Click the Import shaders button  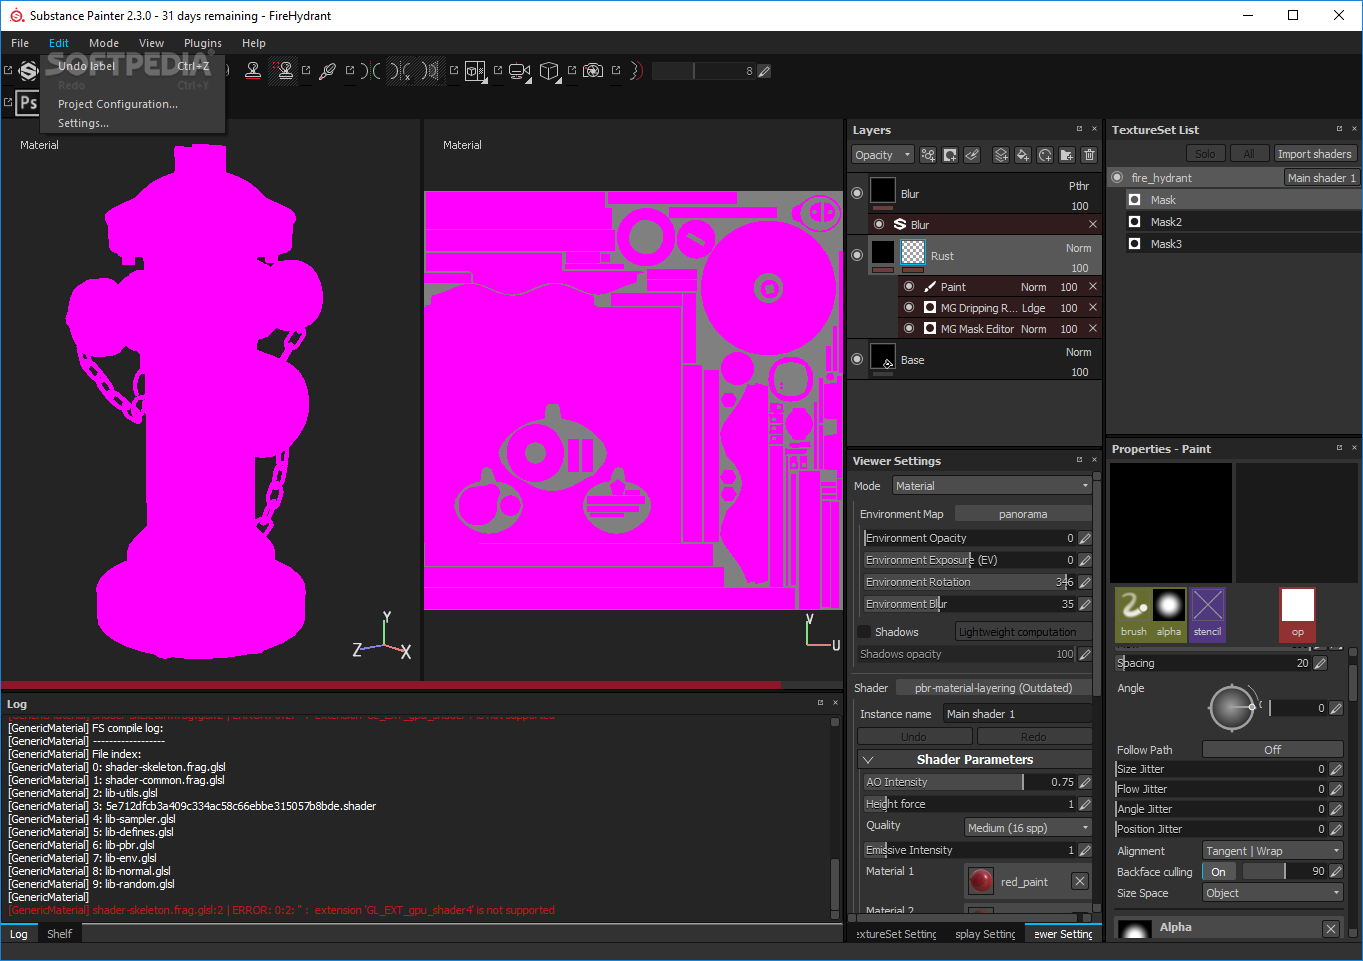[x=1314, y=154]
